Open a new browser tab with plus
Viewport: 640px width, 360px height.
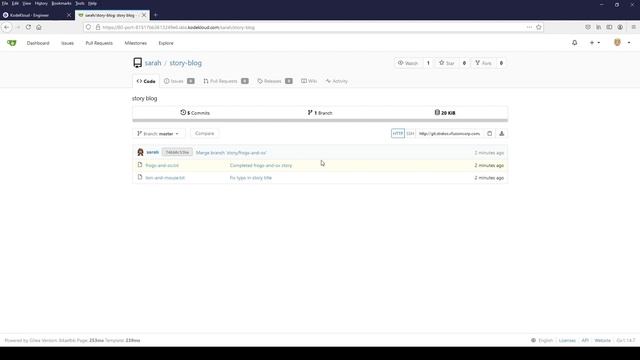pyautogui.click(x=156, y=15)
